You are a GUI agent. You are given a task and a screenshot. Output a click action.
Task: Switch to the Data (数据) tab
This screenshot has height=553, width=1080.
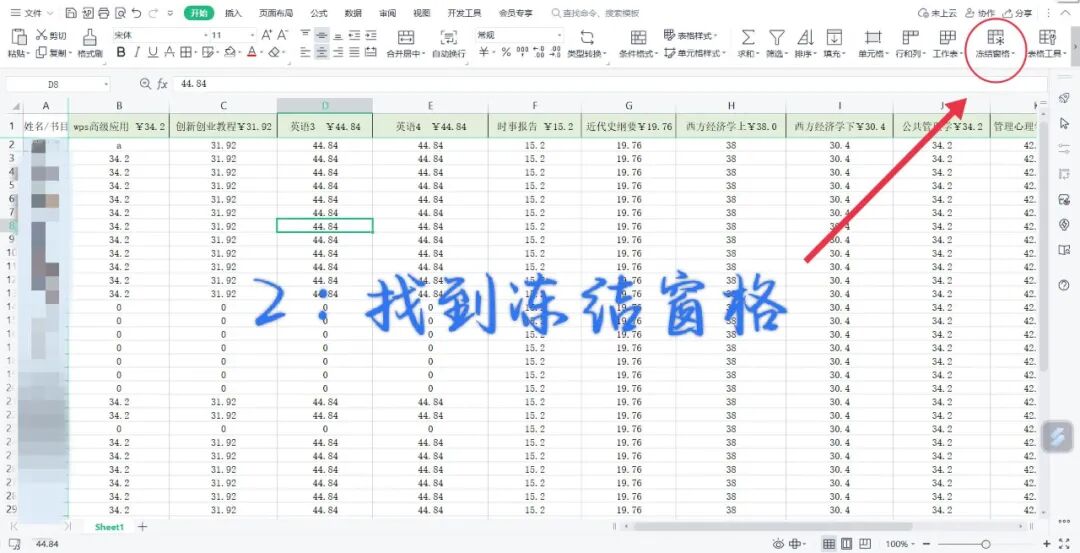(353, 13)
